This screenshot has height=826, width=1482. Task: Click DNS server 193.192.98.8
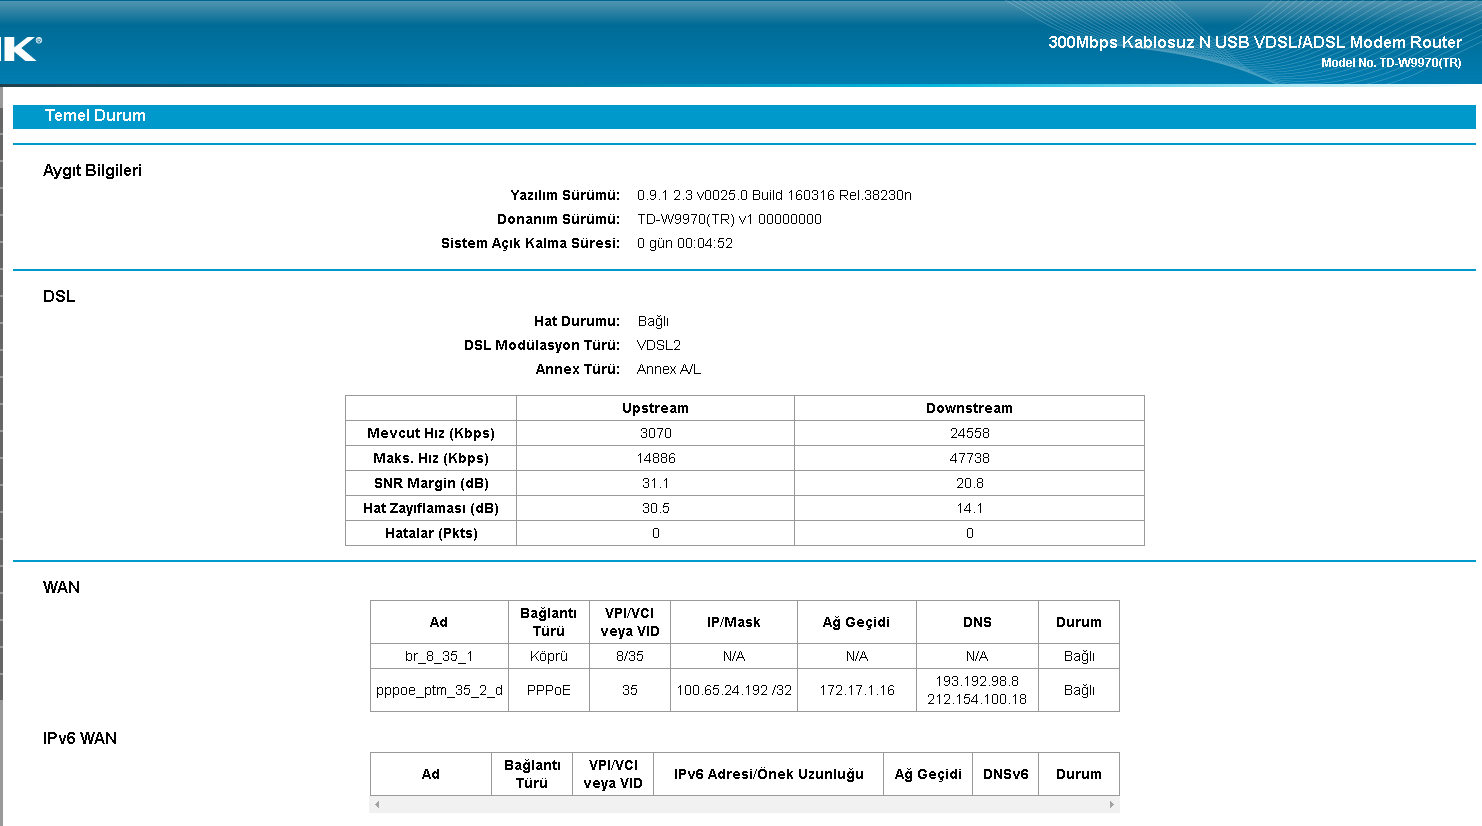click(977, 681)
